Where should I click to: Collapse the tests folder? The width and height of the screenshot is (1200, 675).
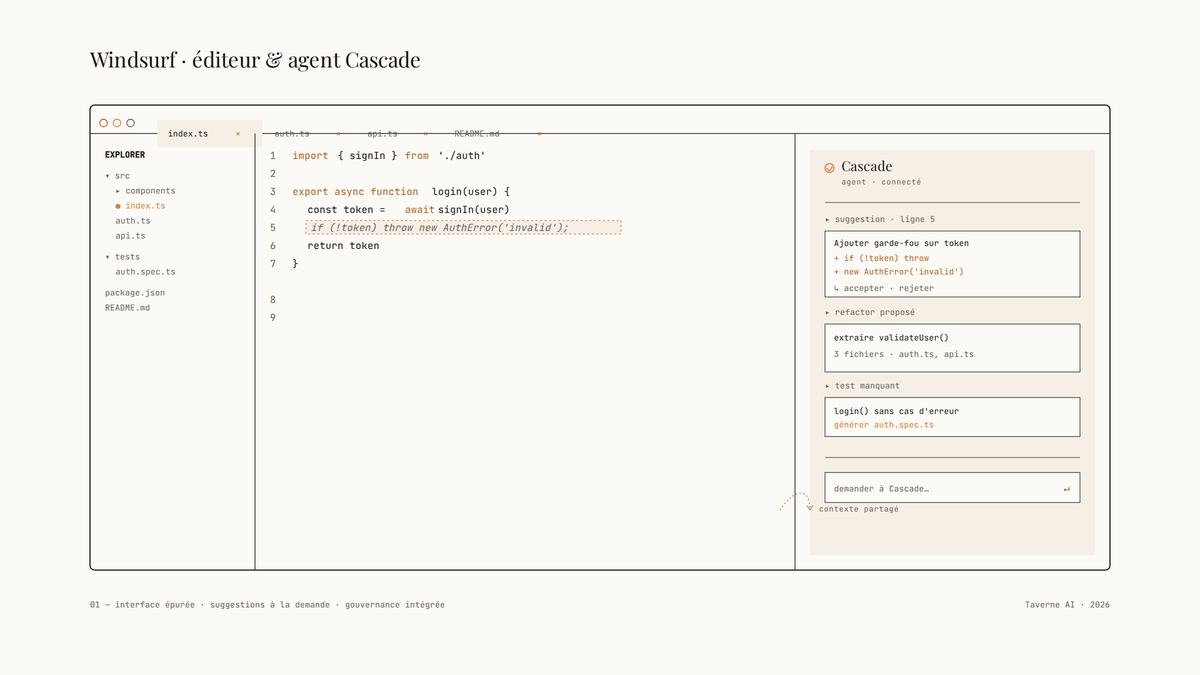pyautogui.click(x=107, y=257)
